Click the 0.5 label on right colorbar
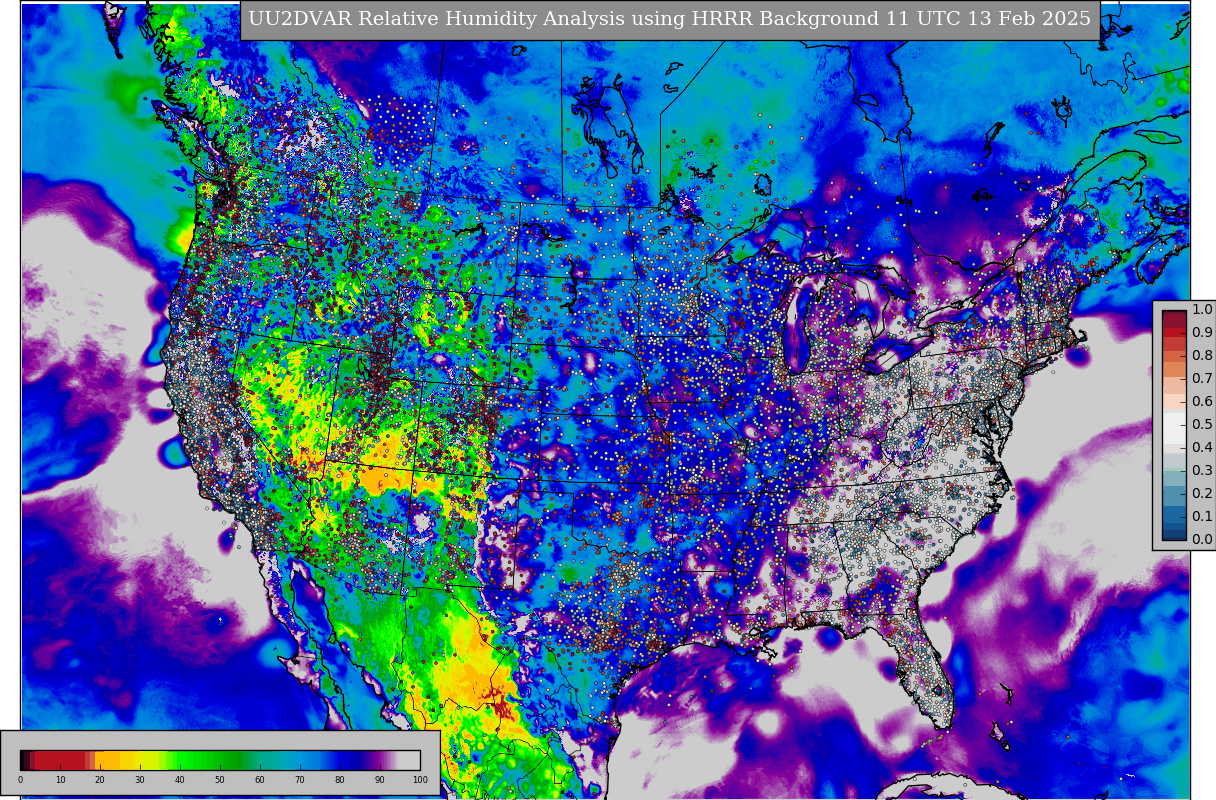The width and height of the screenshot is (1216, 800). (1202, 424)
